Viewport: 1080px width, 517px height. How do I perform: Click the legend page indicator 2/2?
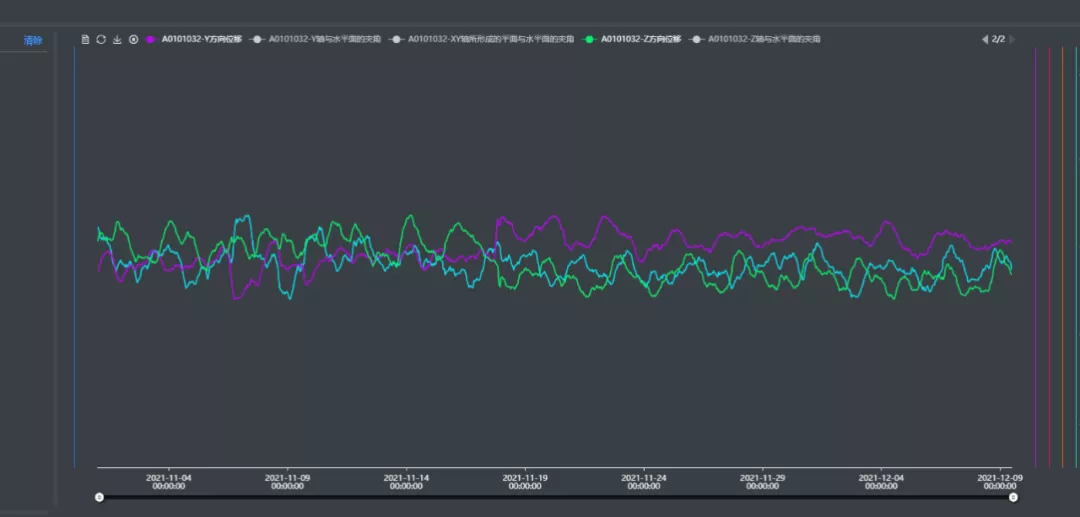pyautogui.click(x=998, y=39)
